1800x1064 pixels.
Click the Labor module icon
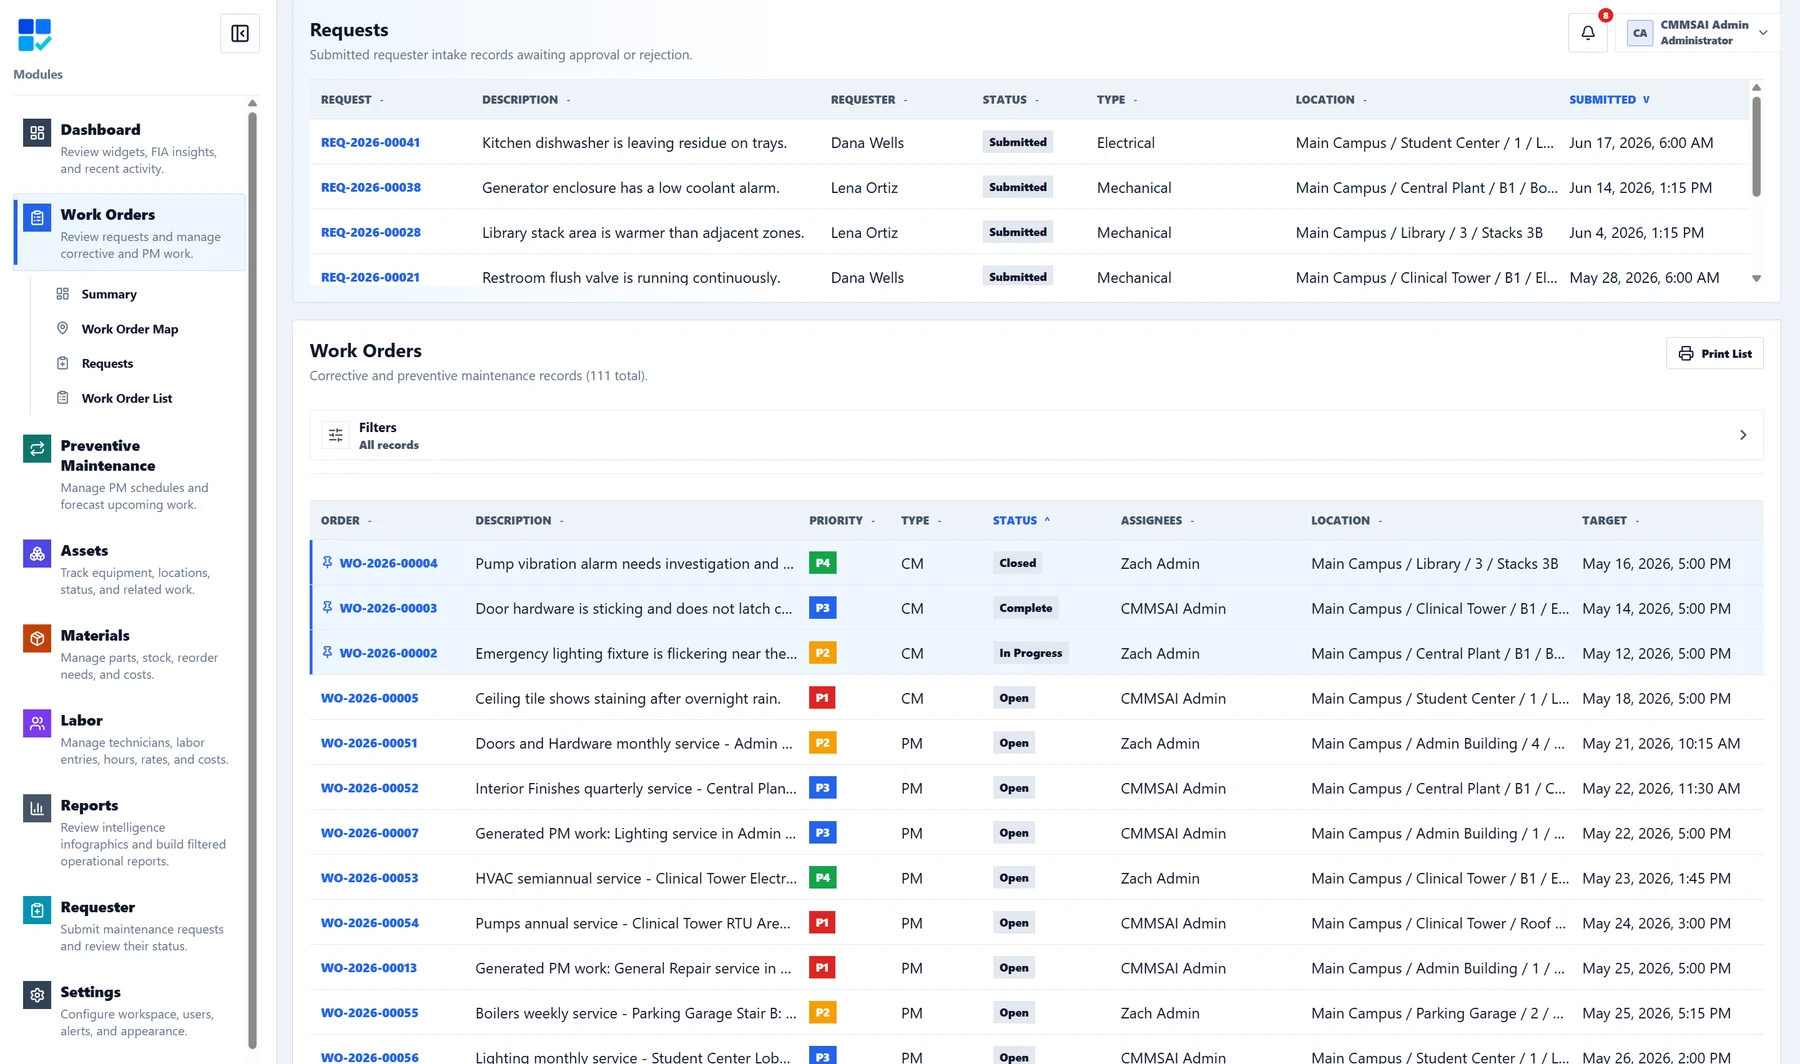(37, 723)
